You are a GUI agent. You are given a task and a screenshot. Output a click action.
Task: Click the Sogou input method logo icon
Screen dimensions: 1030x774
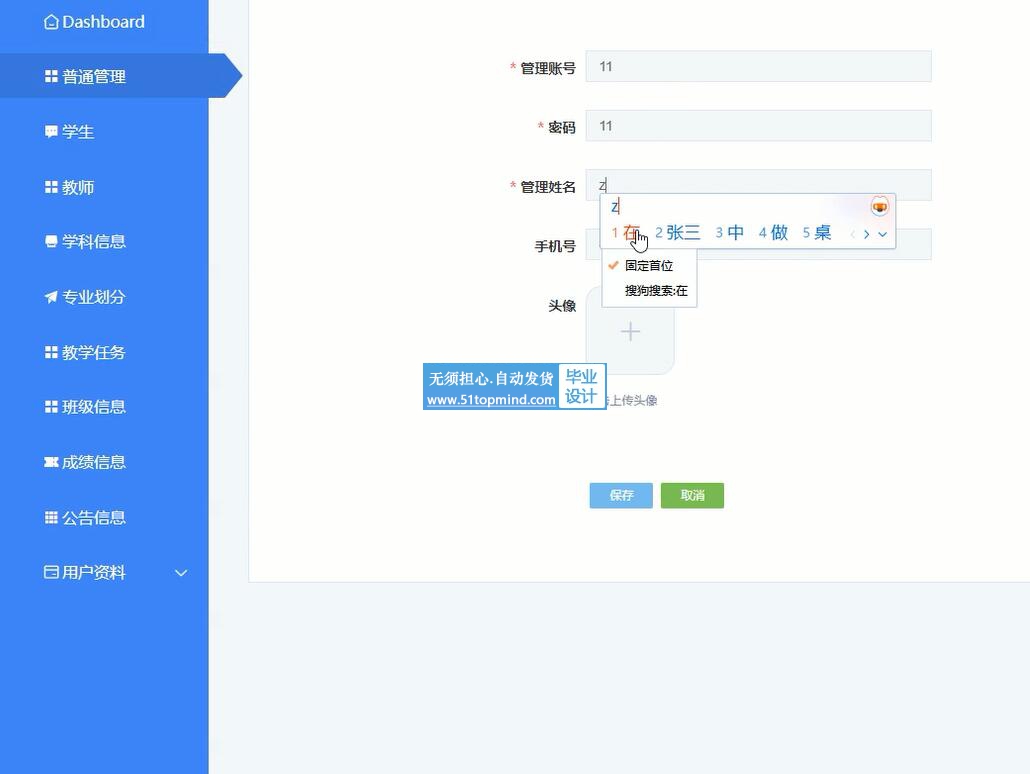(x=879, y=206)
